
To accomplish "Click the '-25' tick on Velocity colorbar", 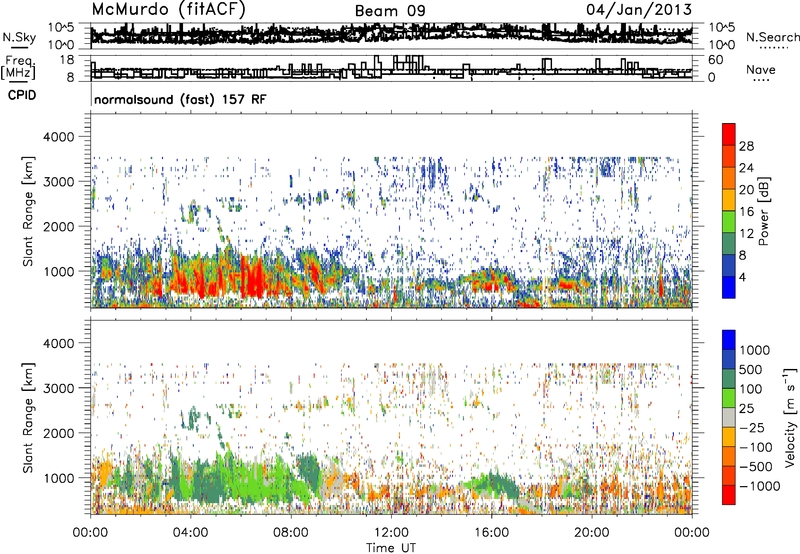I will (x=752, y=427).
